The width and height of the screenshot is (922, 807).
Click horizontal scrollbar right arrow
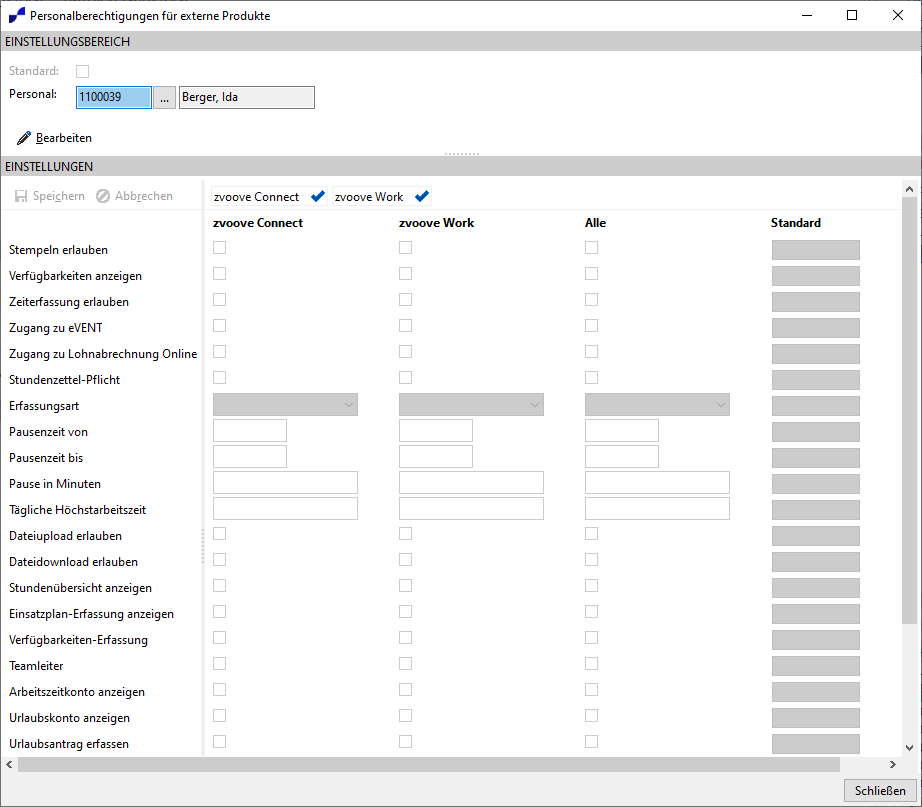pyautogui.click(x=893, y=765)
